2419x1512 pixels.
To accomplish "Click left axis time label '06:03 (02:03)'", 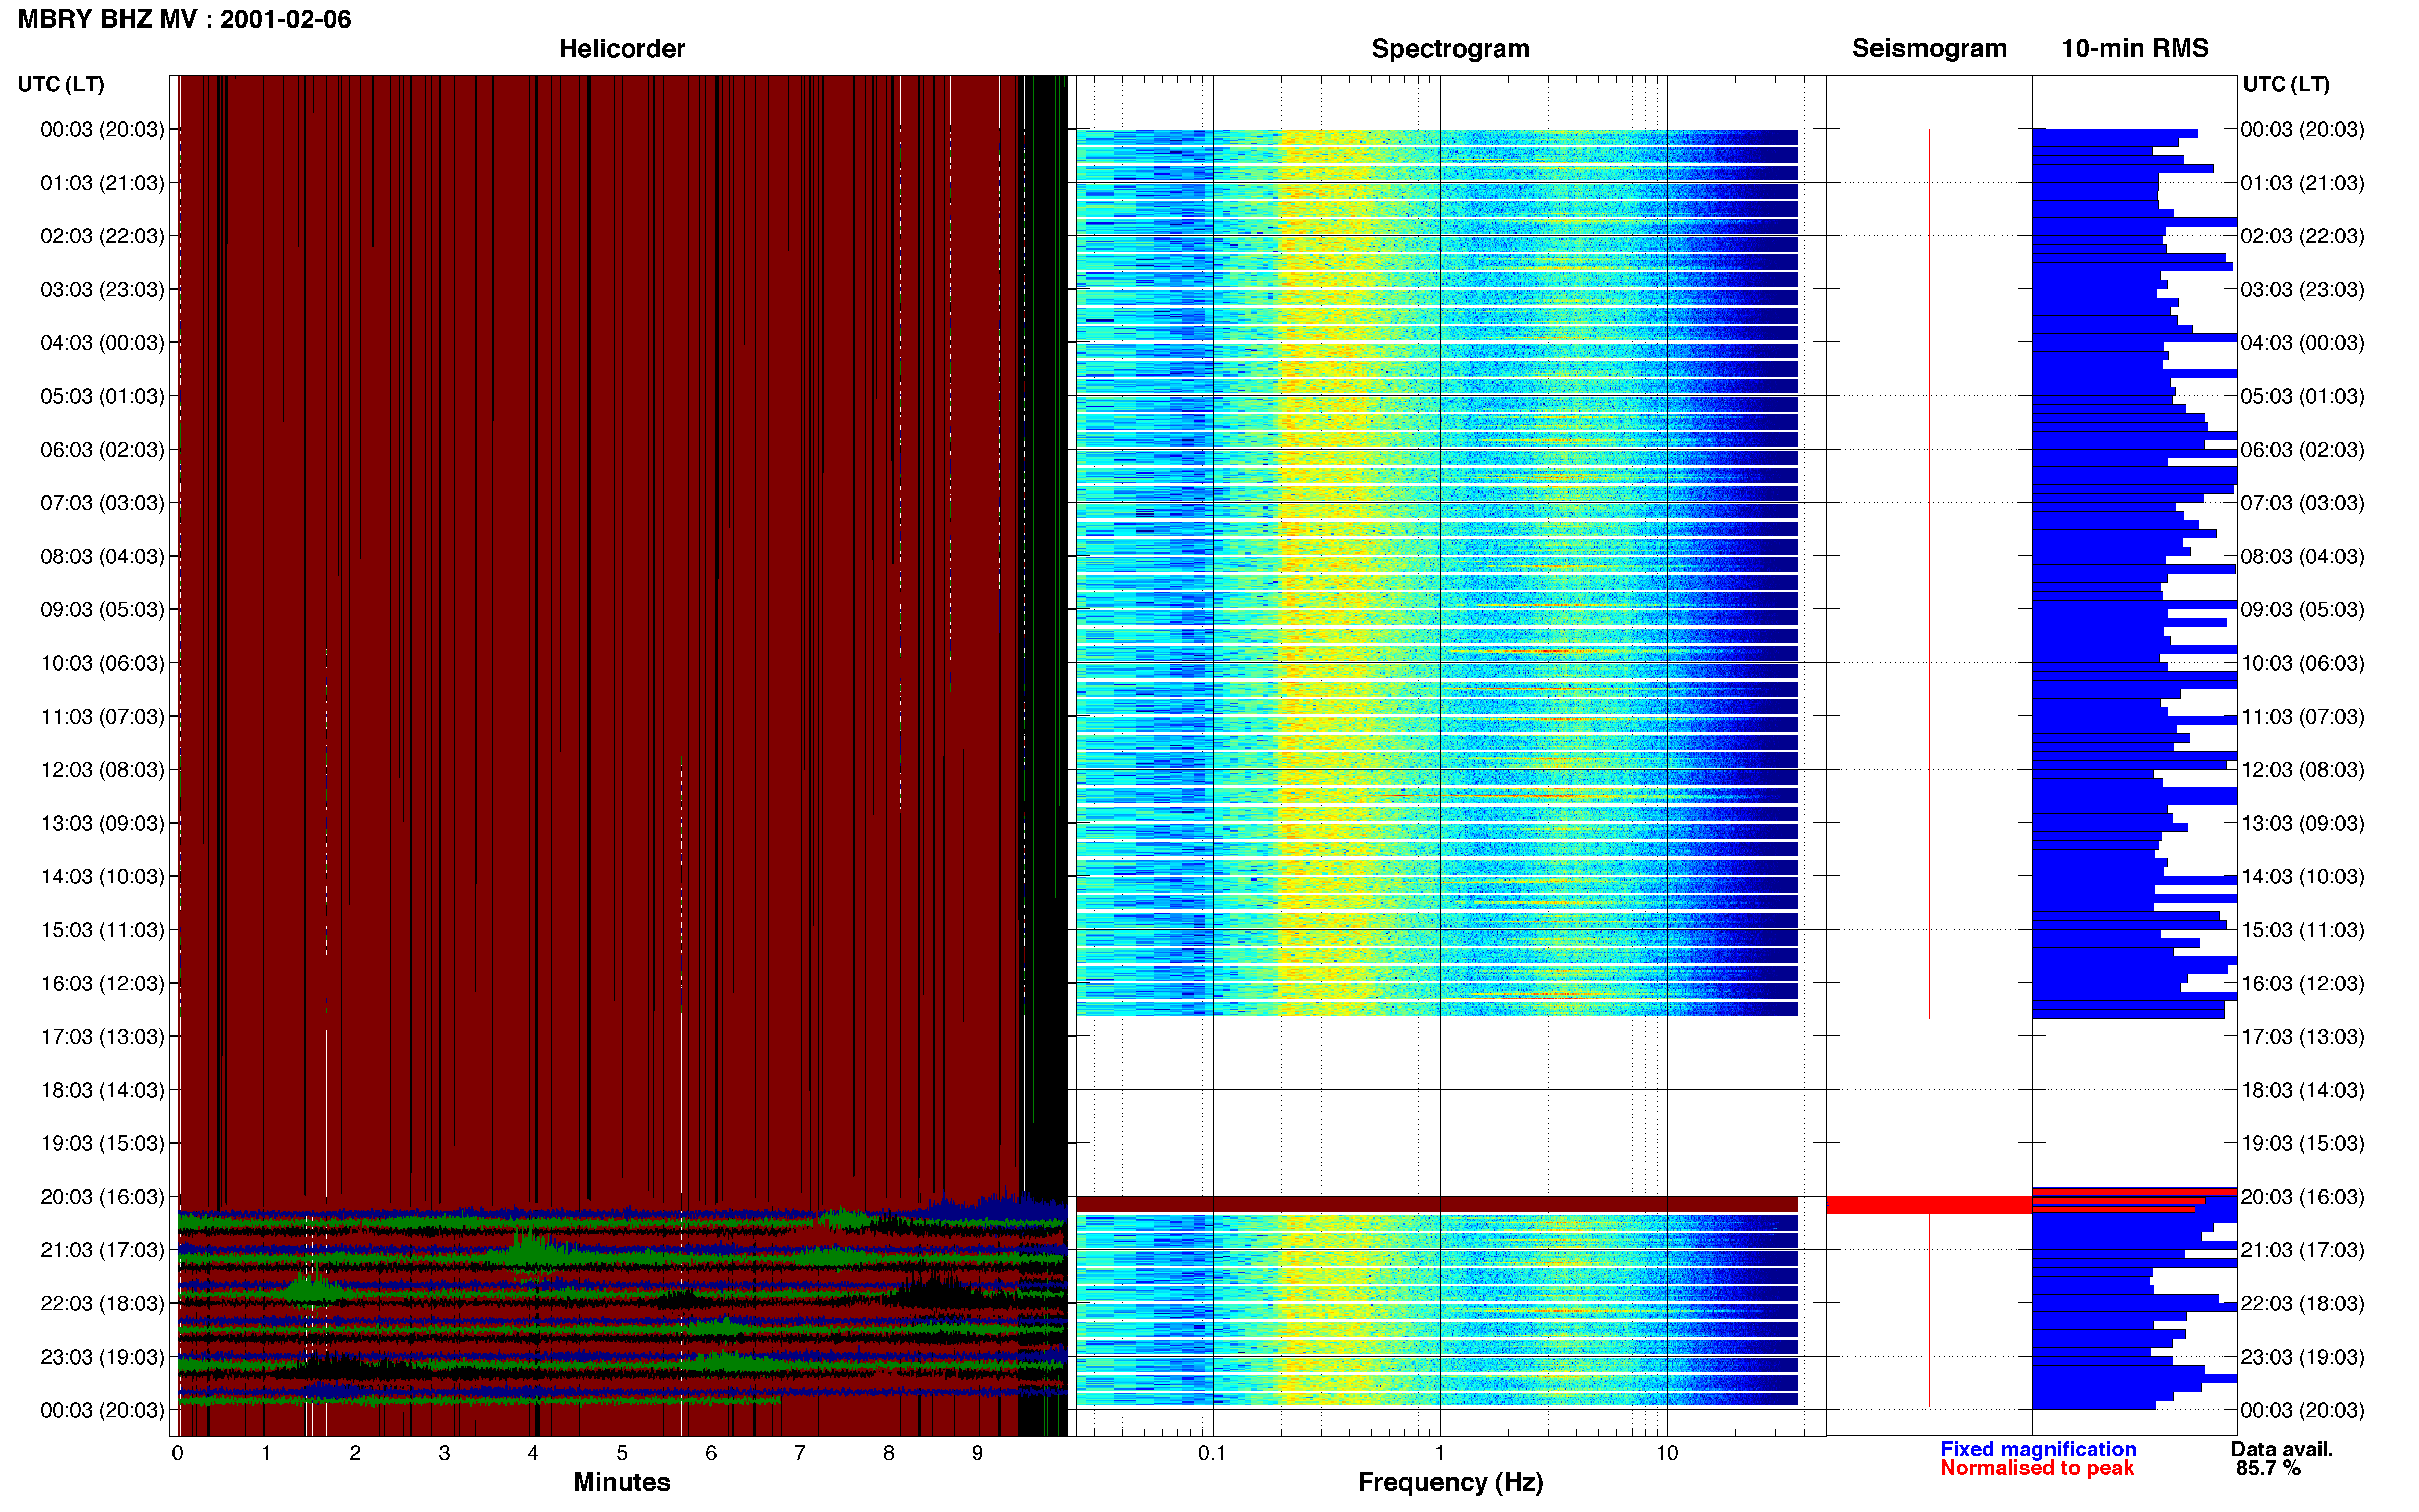I will (102, 450).
